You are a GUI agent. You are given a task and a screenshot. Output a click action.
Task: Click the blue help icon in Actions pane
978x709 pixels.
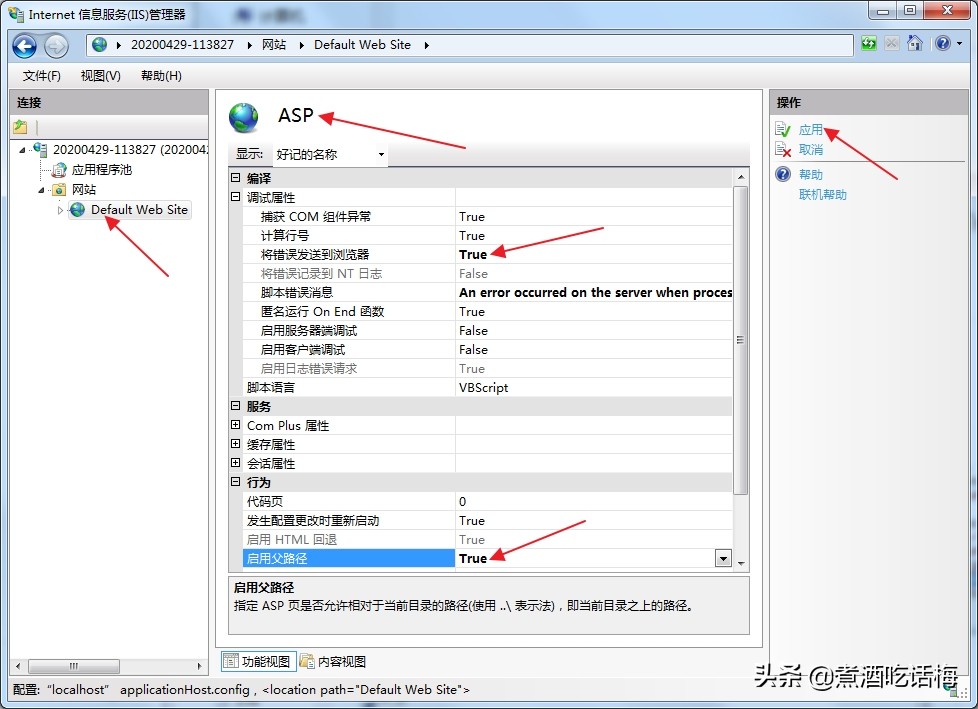pos(783,174)
